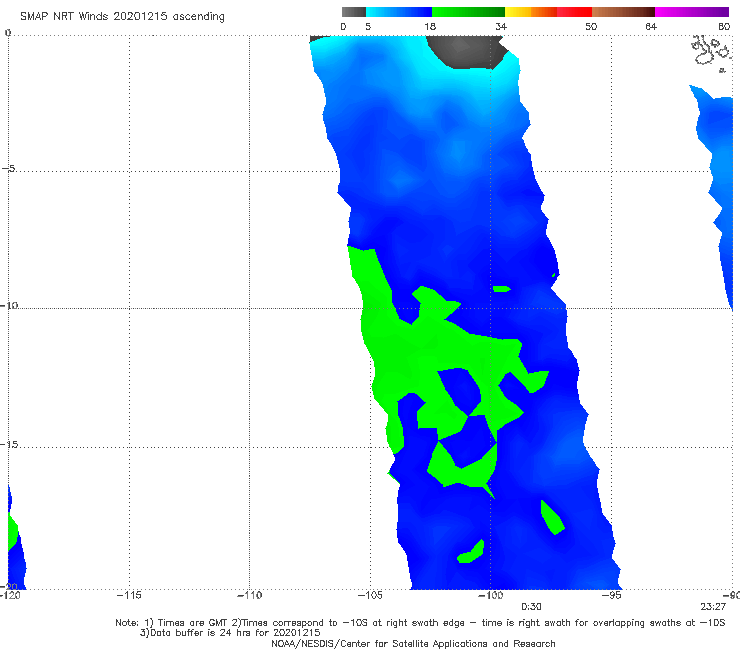Click the latitude axis label "-15"

coord(9,444)
